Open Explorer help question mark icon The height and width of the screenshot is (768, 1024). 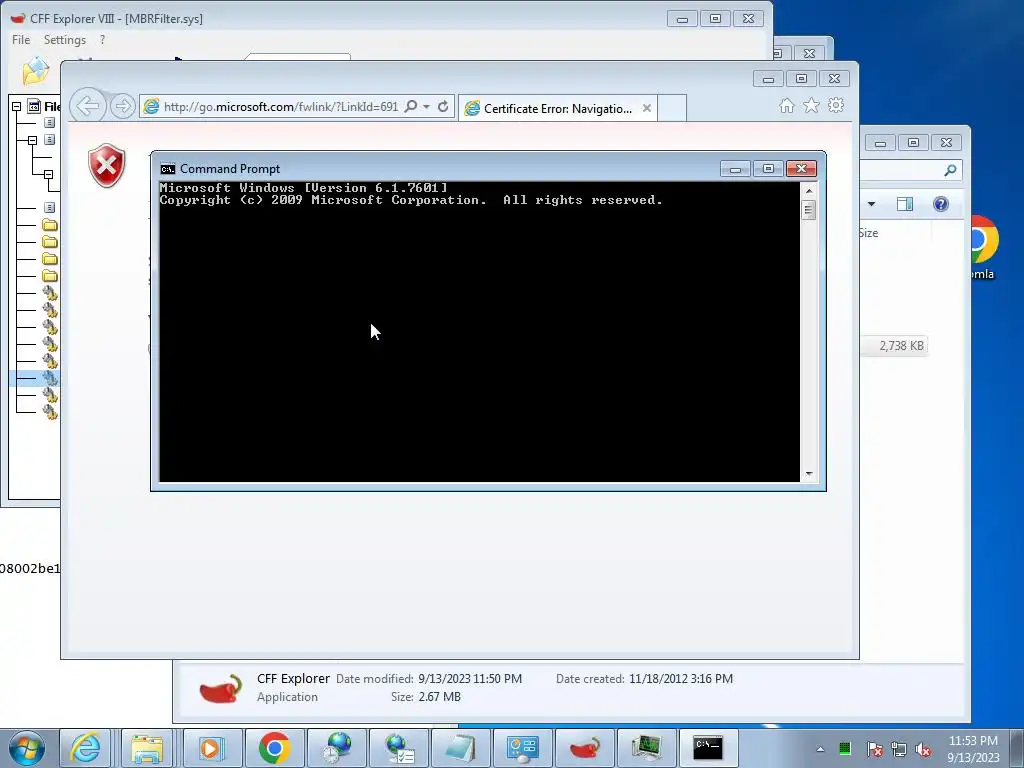940,204
